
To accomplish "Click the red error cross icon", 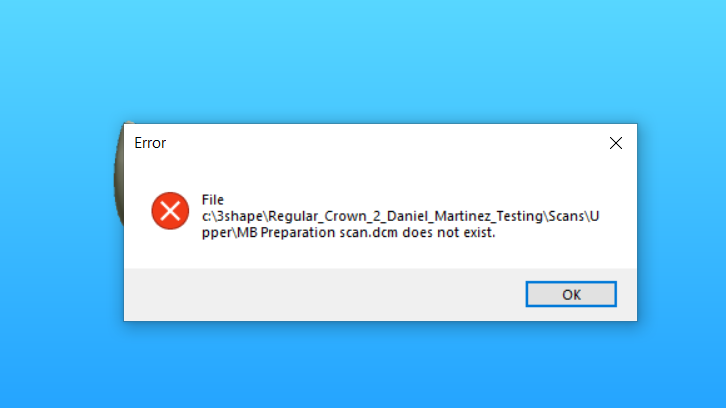I will point(170,211).
